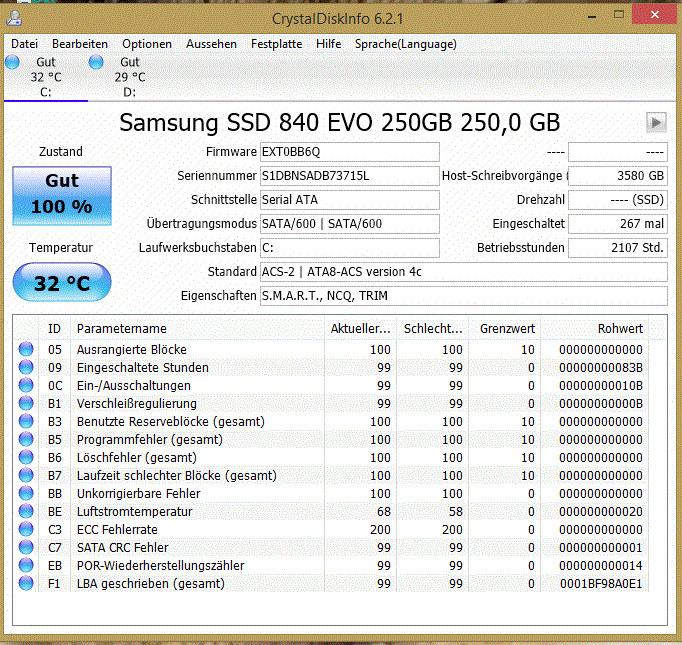Viewport: 682px width, 645px height.
Task: Open the Bearbeiten menu
Action: coord(80,44)
